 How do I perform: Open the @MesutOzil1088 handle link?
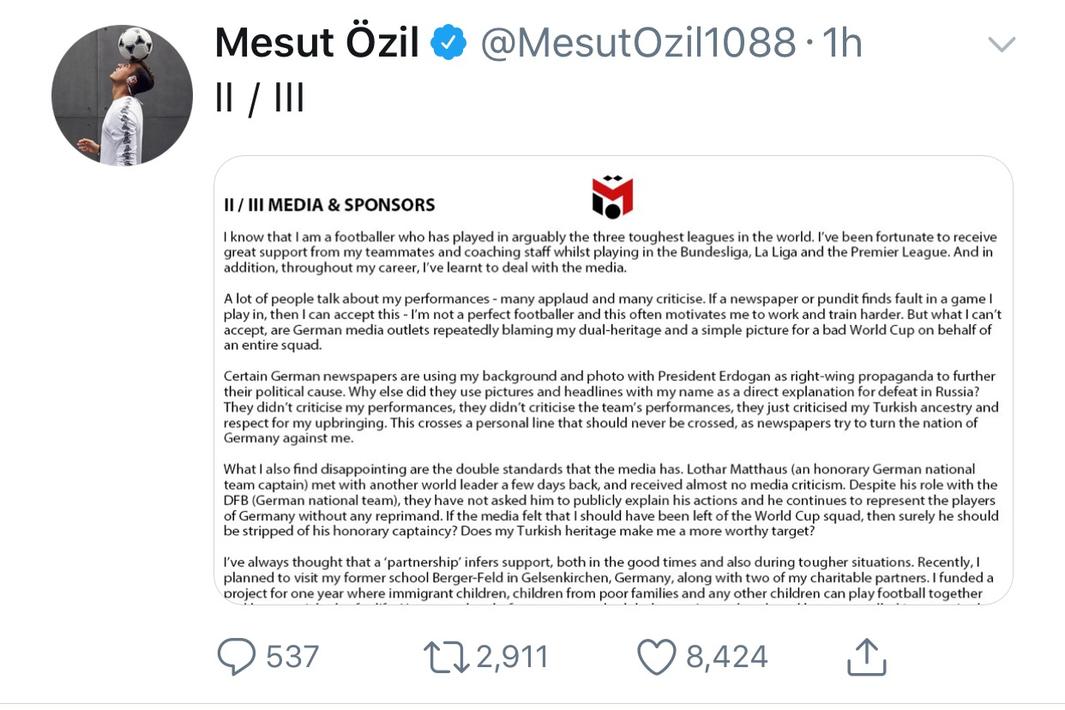coord(637,43)
